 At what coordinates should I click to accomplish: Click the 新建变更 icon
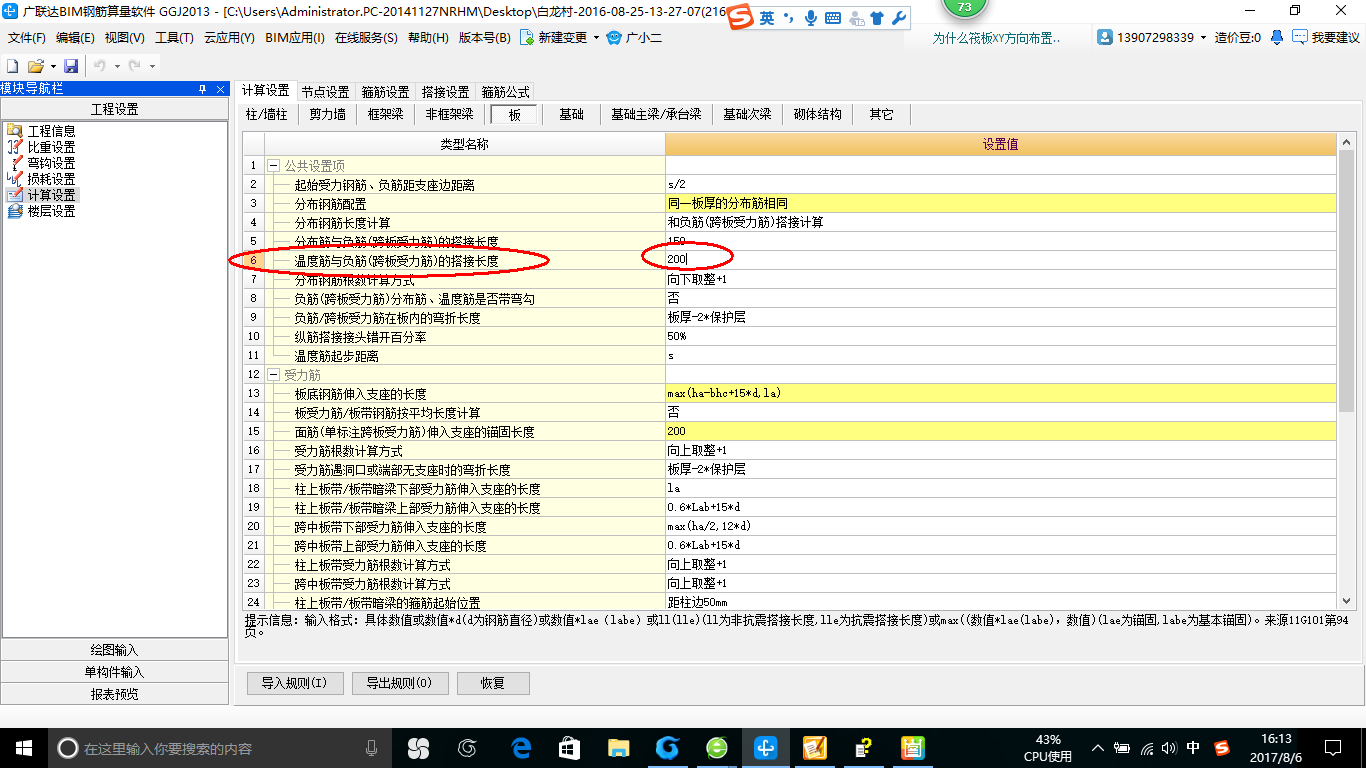[527, 38]
